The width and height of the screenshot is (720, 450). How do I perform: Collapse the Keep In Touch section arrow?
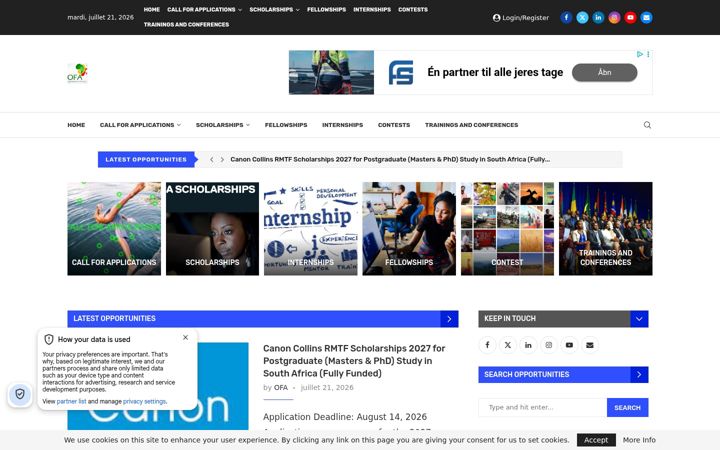tap(639, 319)
